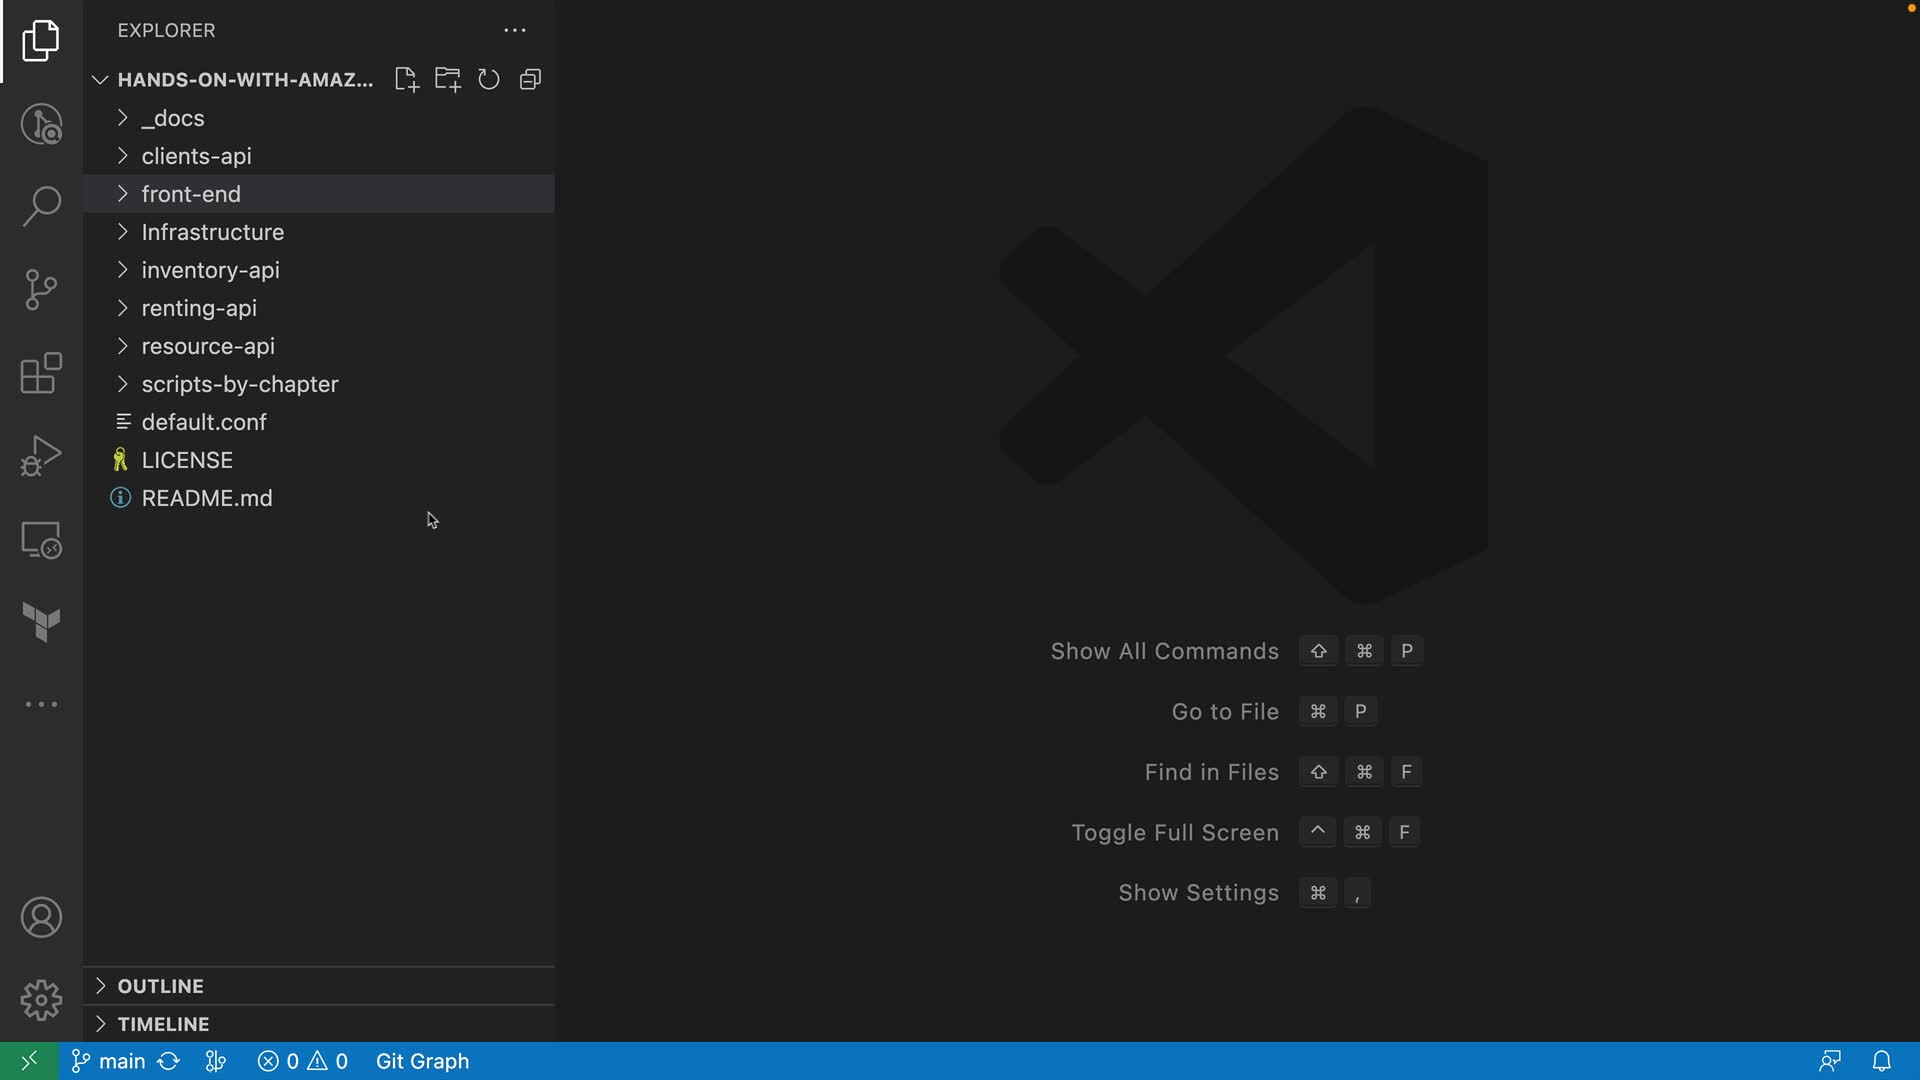Click the New Folder icon in explorer
Viewport: 1920px width, 1080px height.
pyautogui.click(x=447, y=80)
